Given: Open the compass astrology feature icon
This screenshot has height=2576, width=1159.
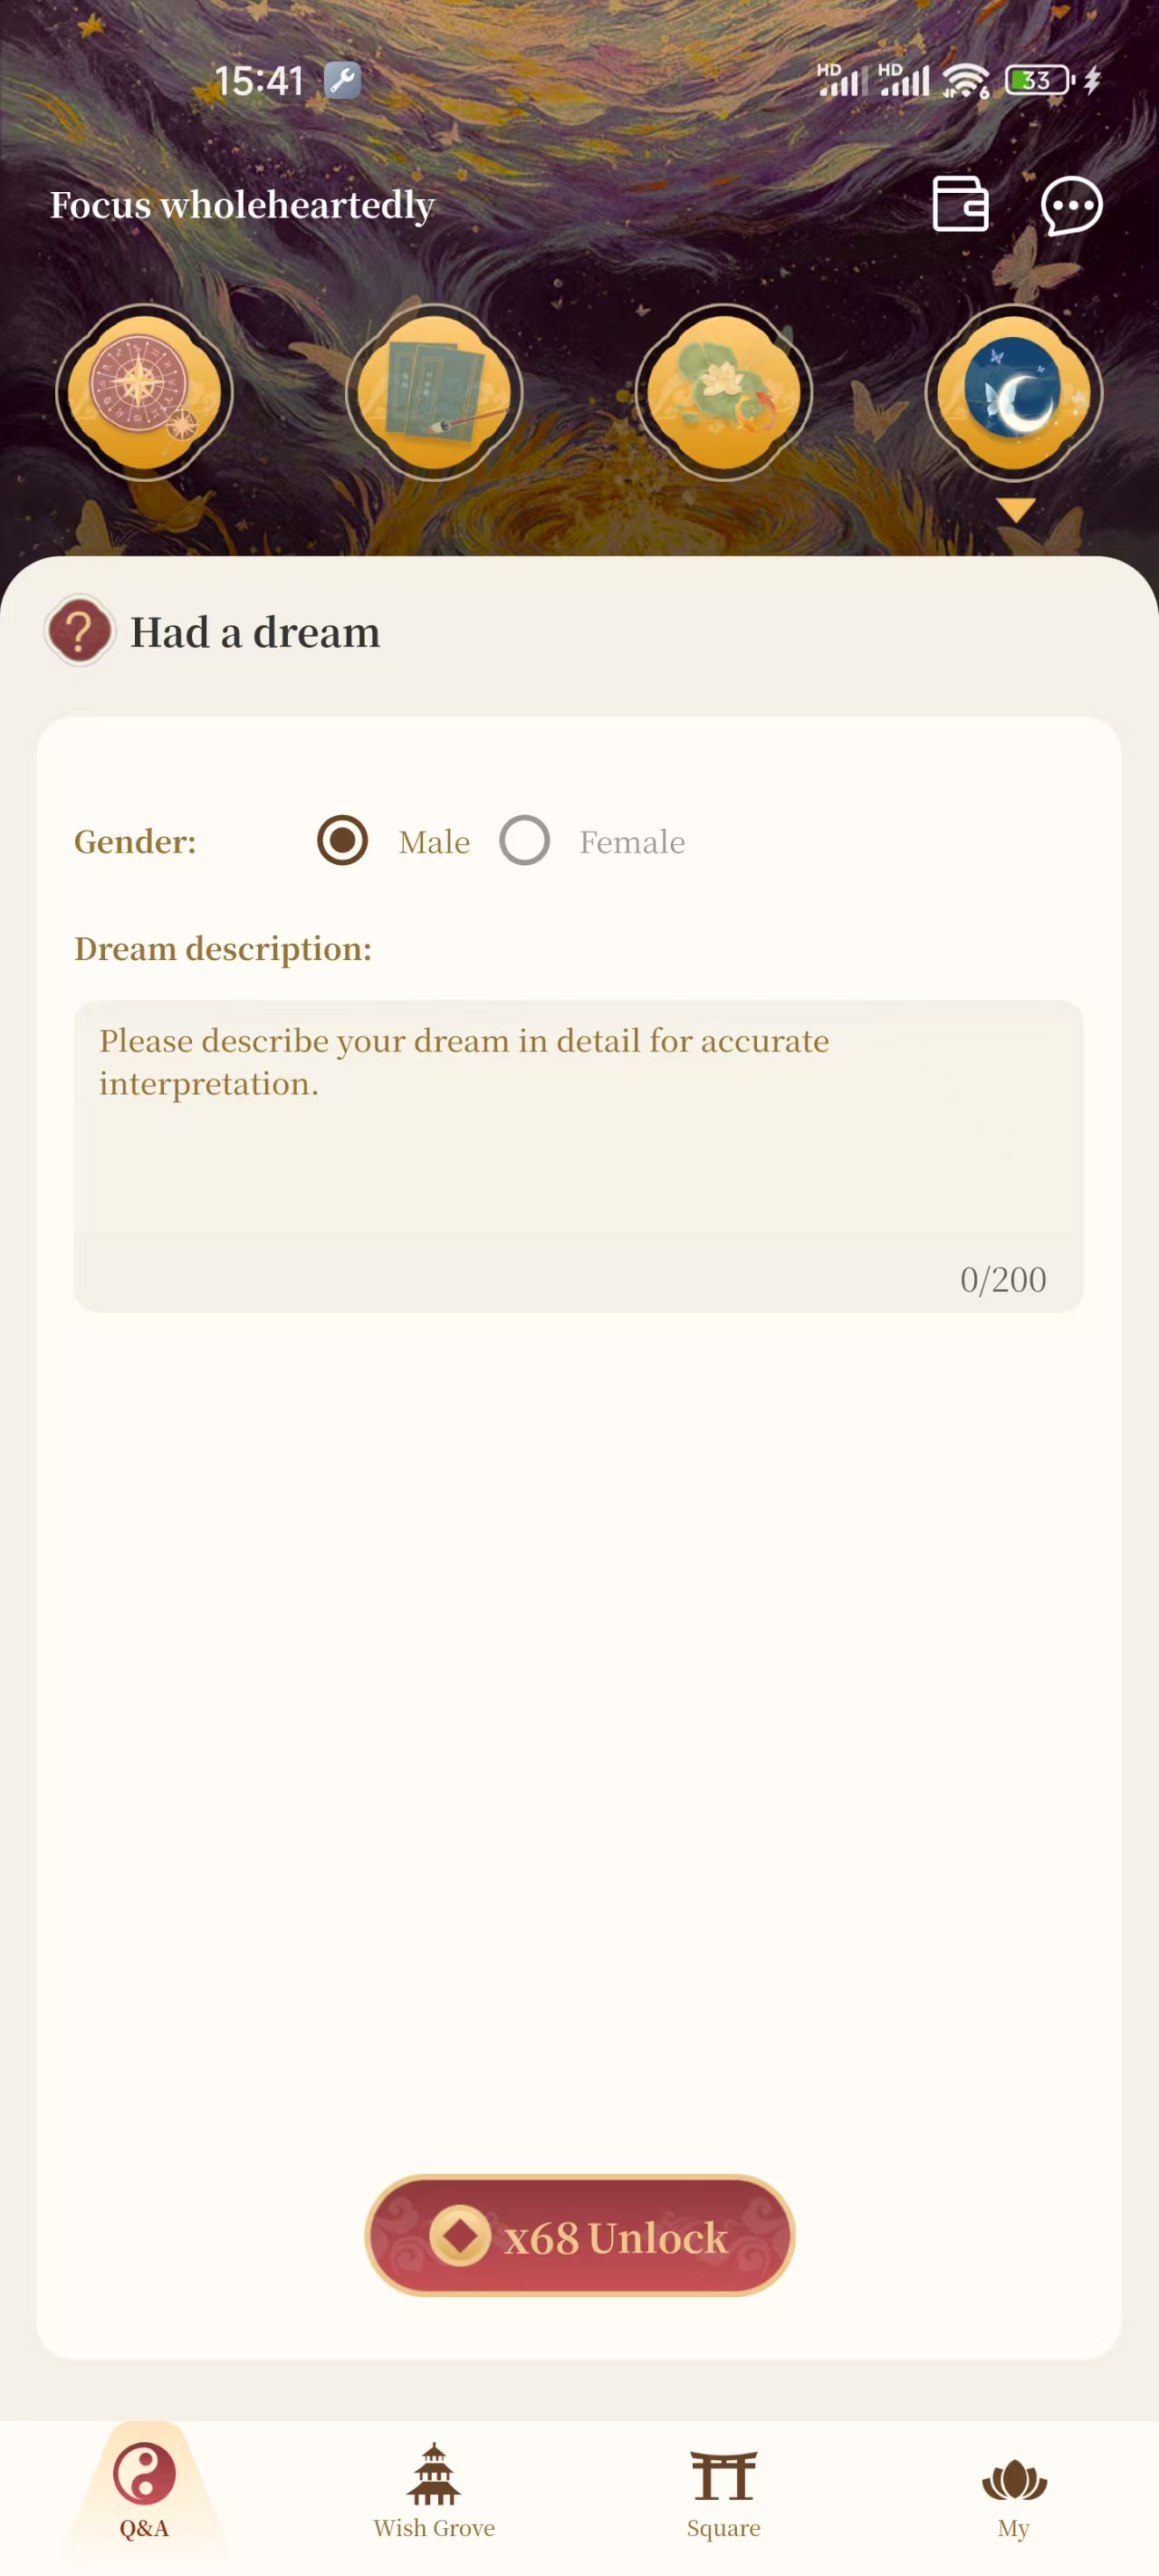Looking at the screenshot, I should tap(144, 392).
